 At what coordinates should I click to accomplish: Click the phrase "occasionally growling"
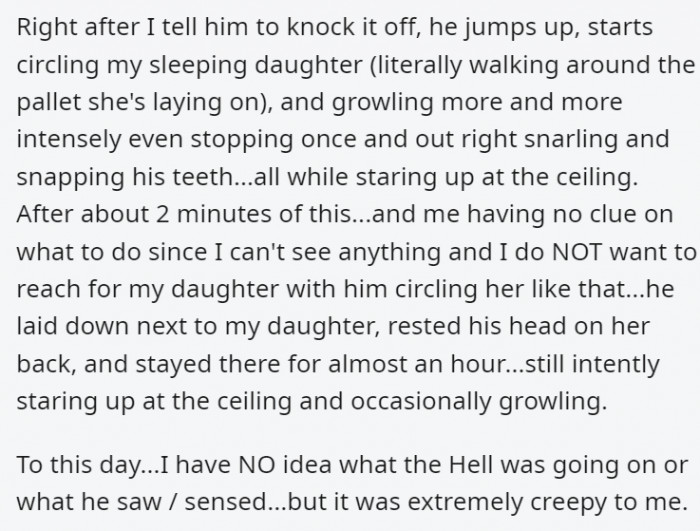tap(479, 401)
